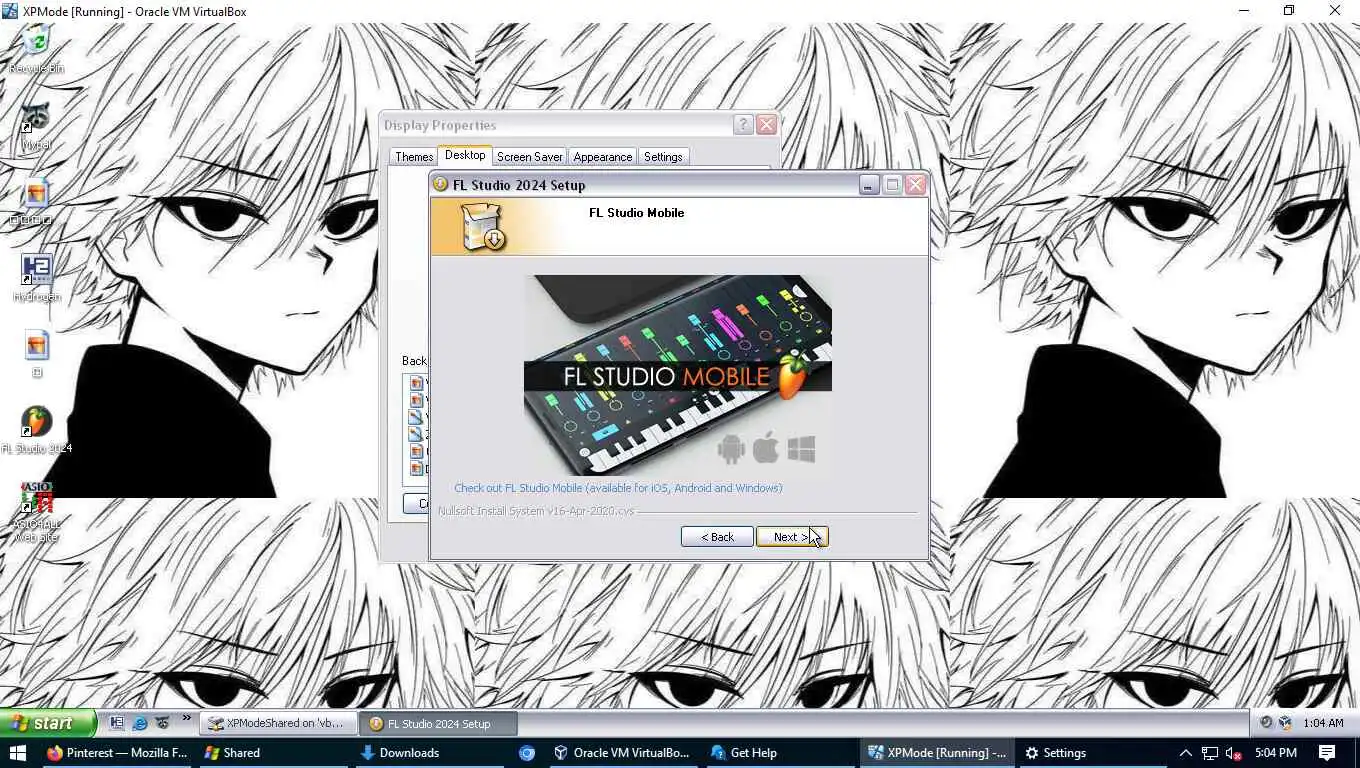Image resolution: width=1360 pixels, height=768 pixels.
Task: Switch to Oracle VM VirtualBox Manager taskbar item
Action: pyautogui.click(x=622, y=753)
